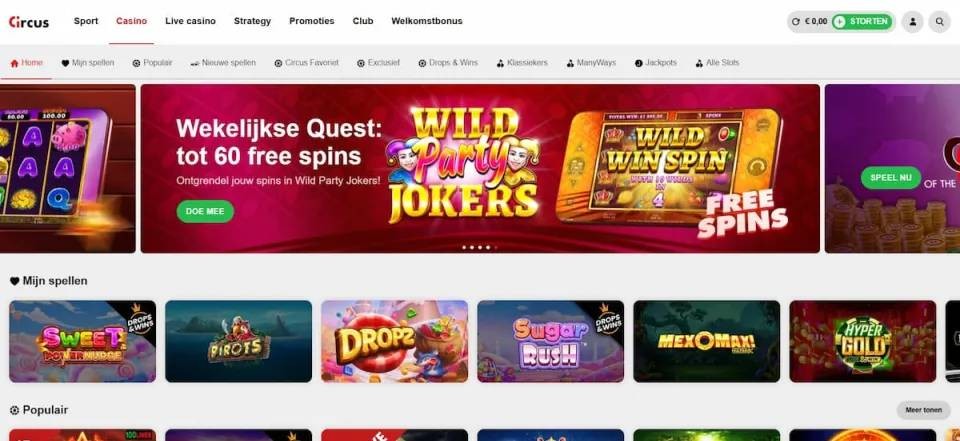Open the Hyper Gold game tile
This screenshot has width=960, height=441.
[x=863, y=341]
